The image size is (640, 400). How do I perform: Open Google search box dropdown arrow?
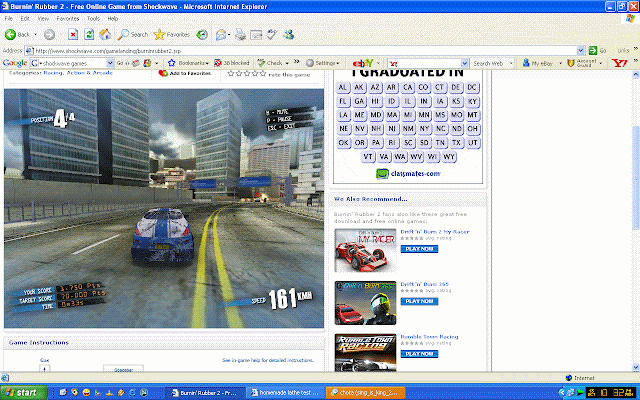[110, 63]
